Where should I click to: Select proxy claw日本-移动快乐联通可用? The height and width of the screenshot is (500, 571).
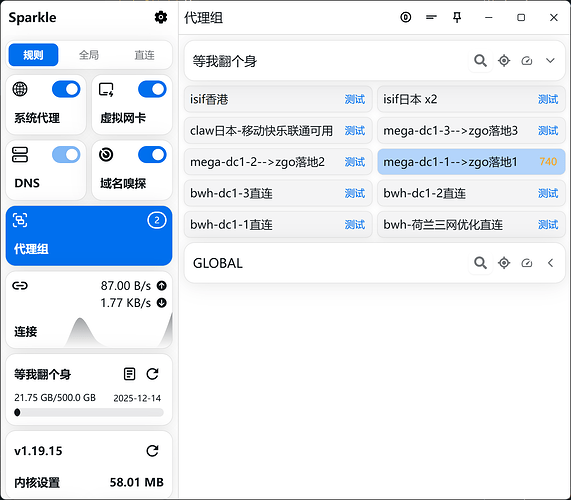coord(278,130)
